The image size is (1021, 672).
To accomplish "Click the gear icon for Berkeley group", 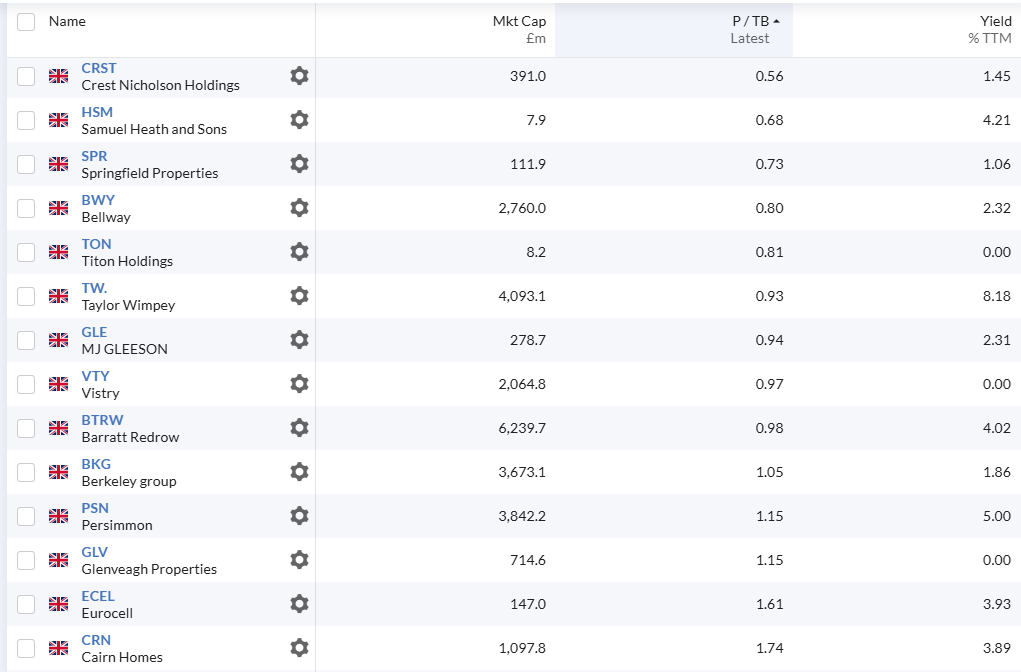I will click(x=299, y=472).
